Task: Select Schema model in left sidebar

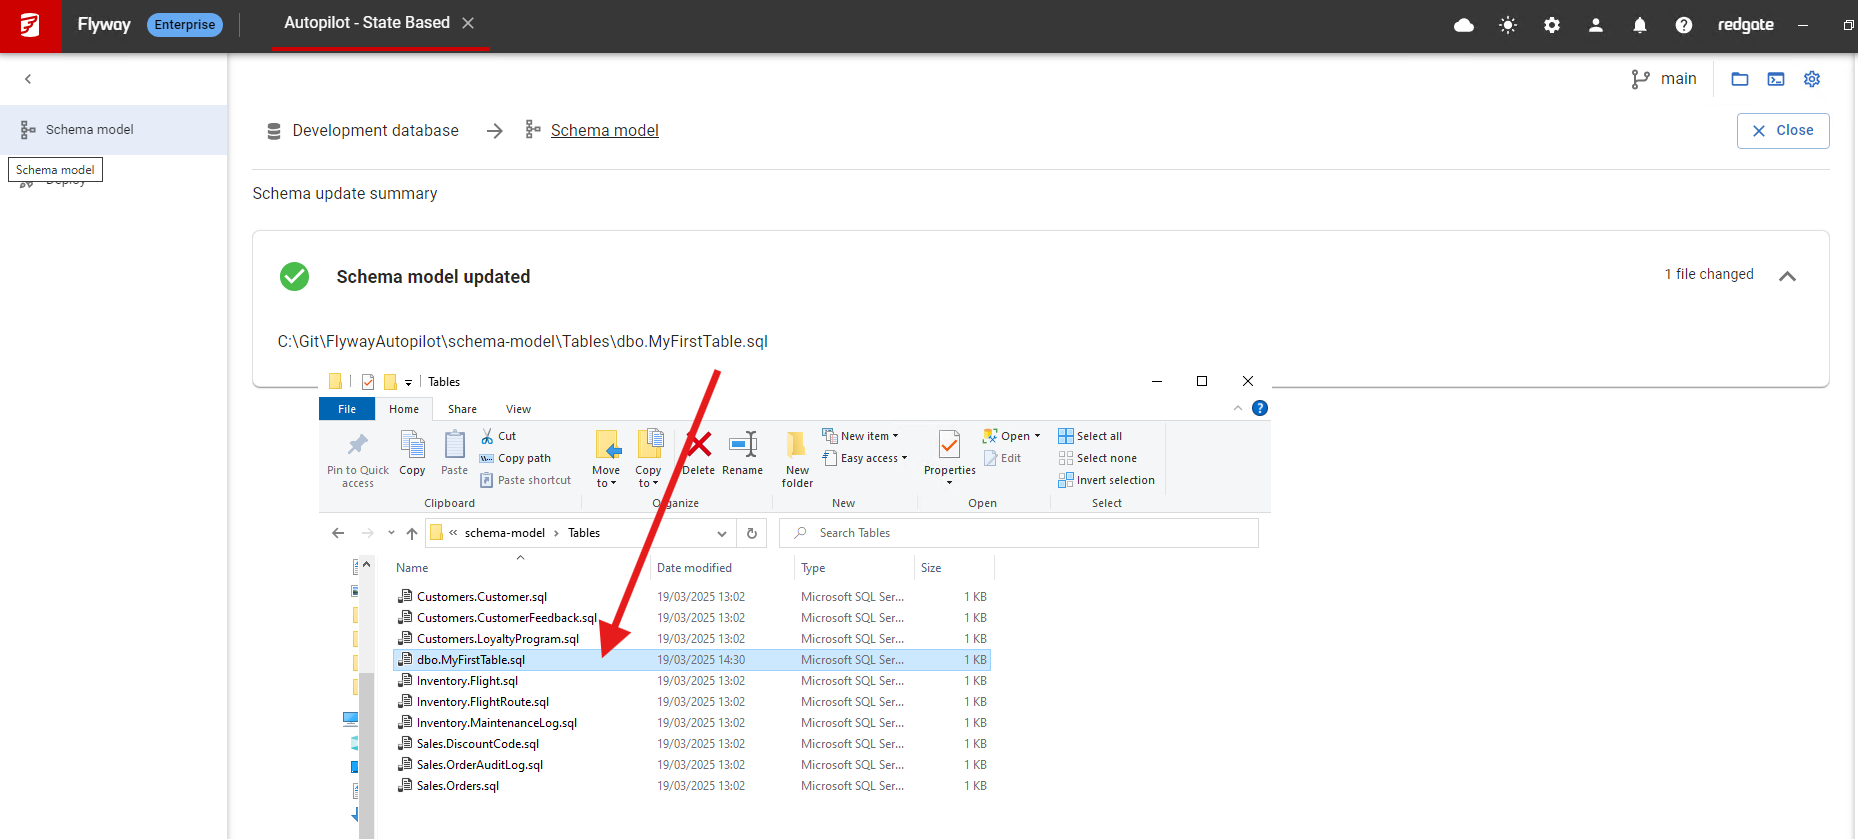Action: click(x=90, y=130)
